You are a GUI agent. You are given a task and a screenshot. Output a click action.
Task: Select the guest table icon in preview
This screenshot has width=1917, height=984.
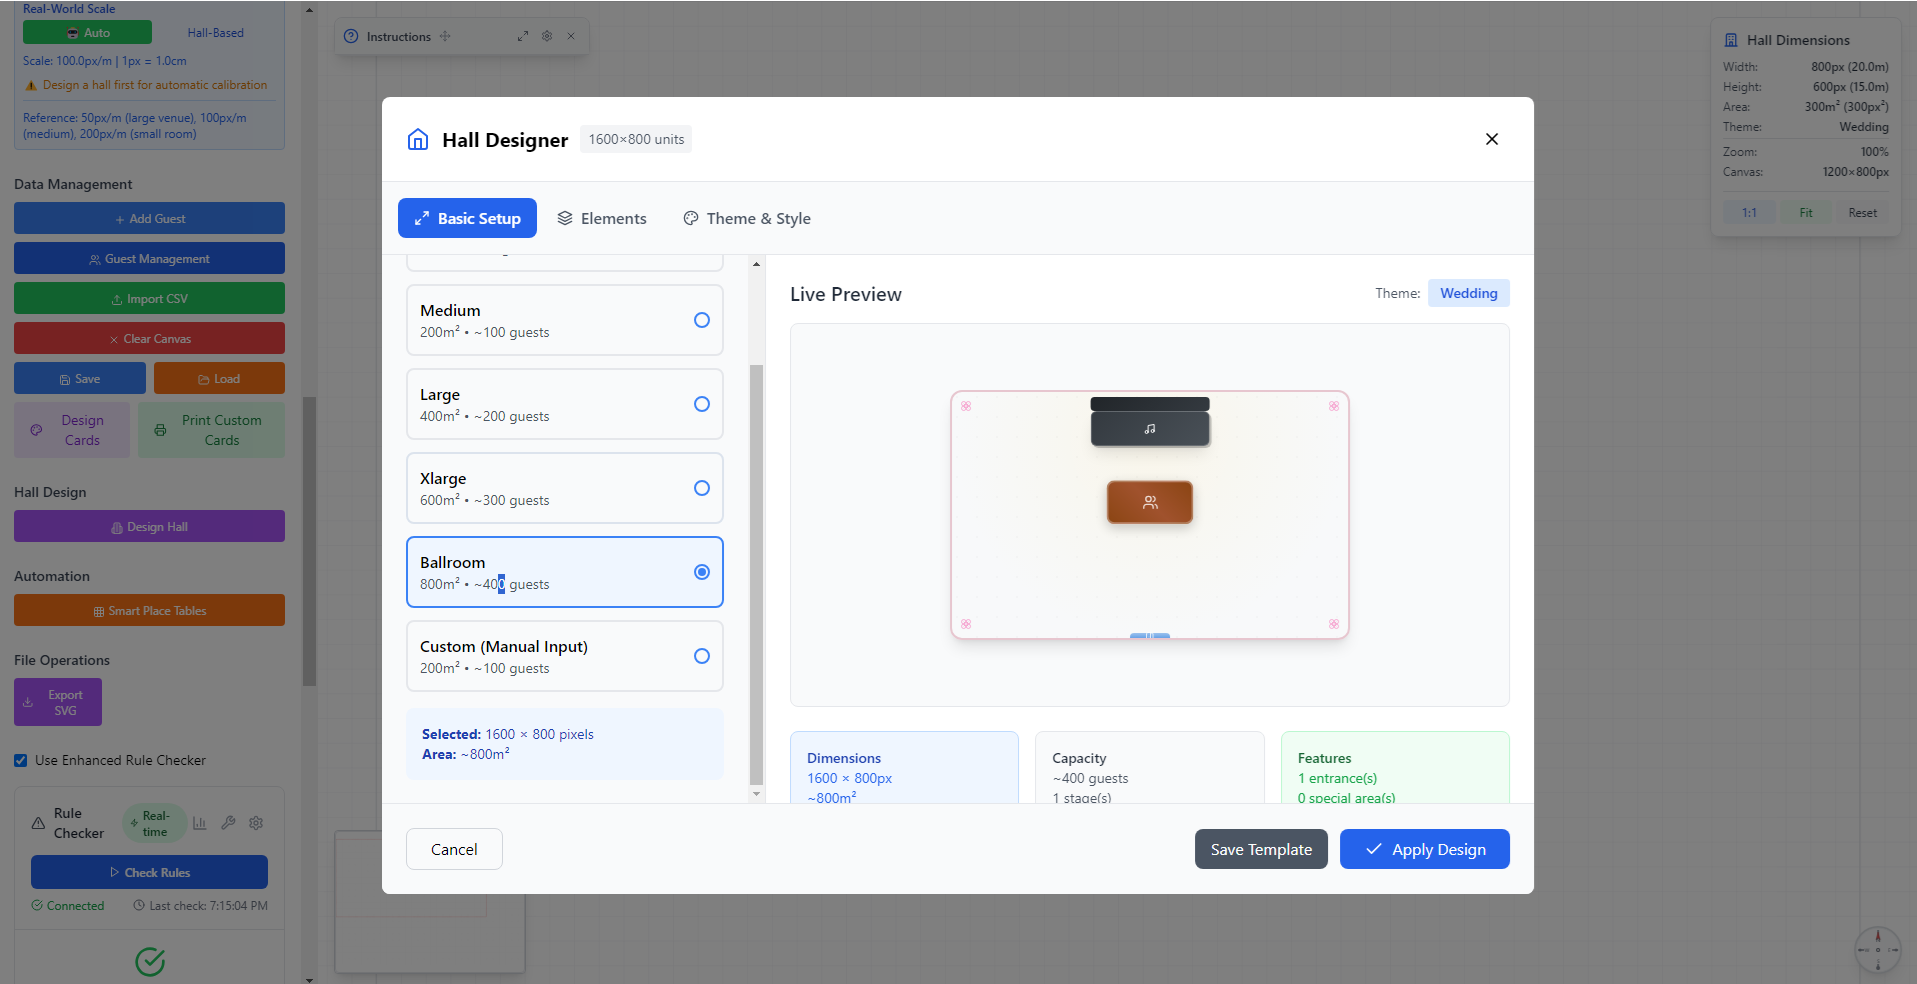[1149, 502]
